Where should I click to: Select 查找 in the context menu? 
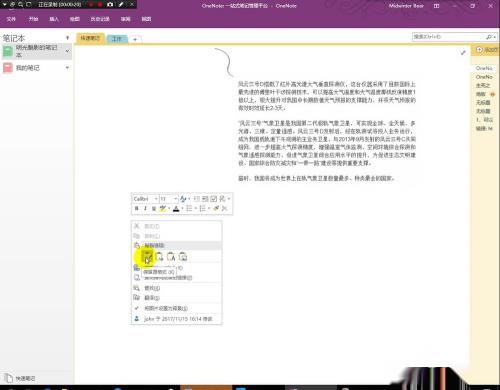click(x=176, y=288)
